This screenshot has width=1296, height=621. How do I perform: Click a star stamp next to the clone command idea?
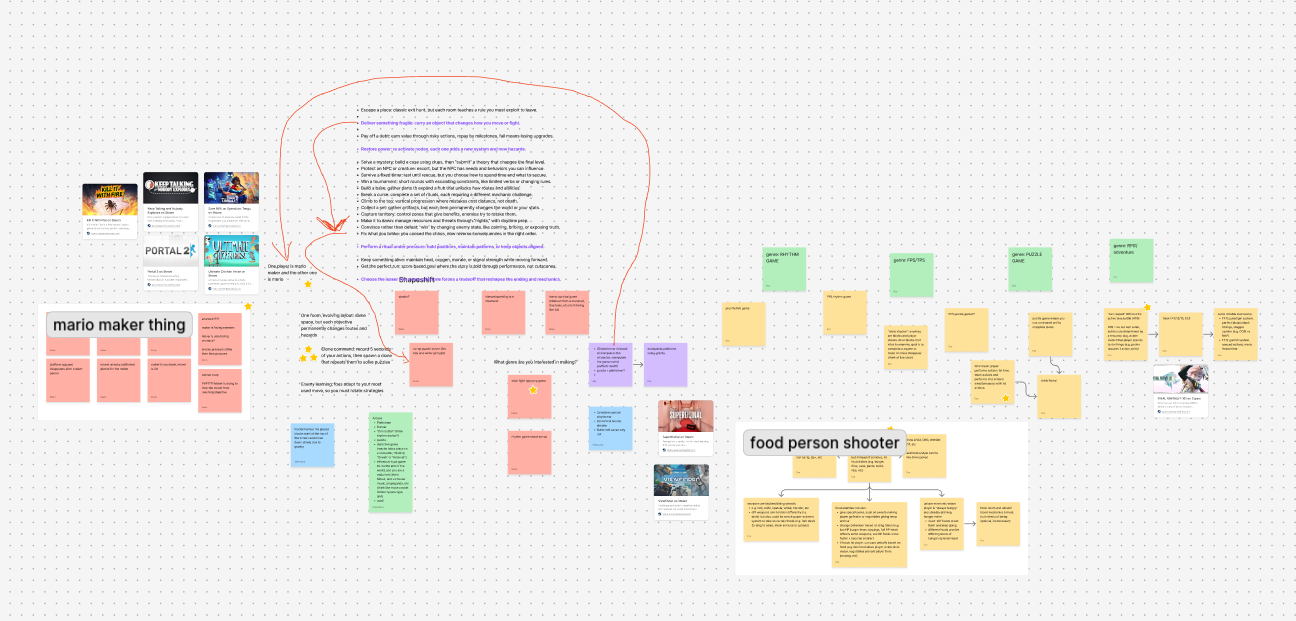coord(307,348)
